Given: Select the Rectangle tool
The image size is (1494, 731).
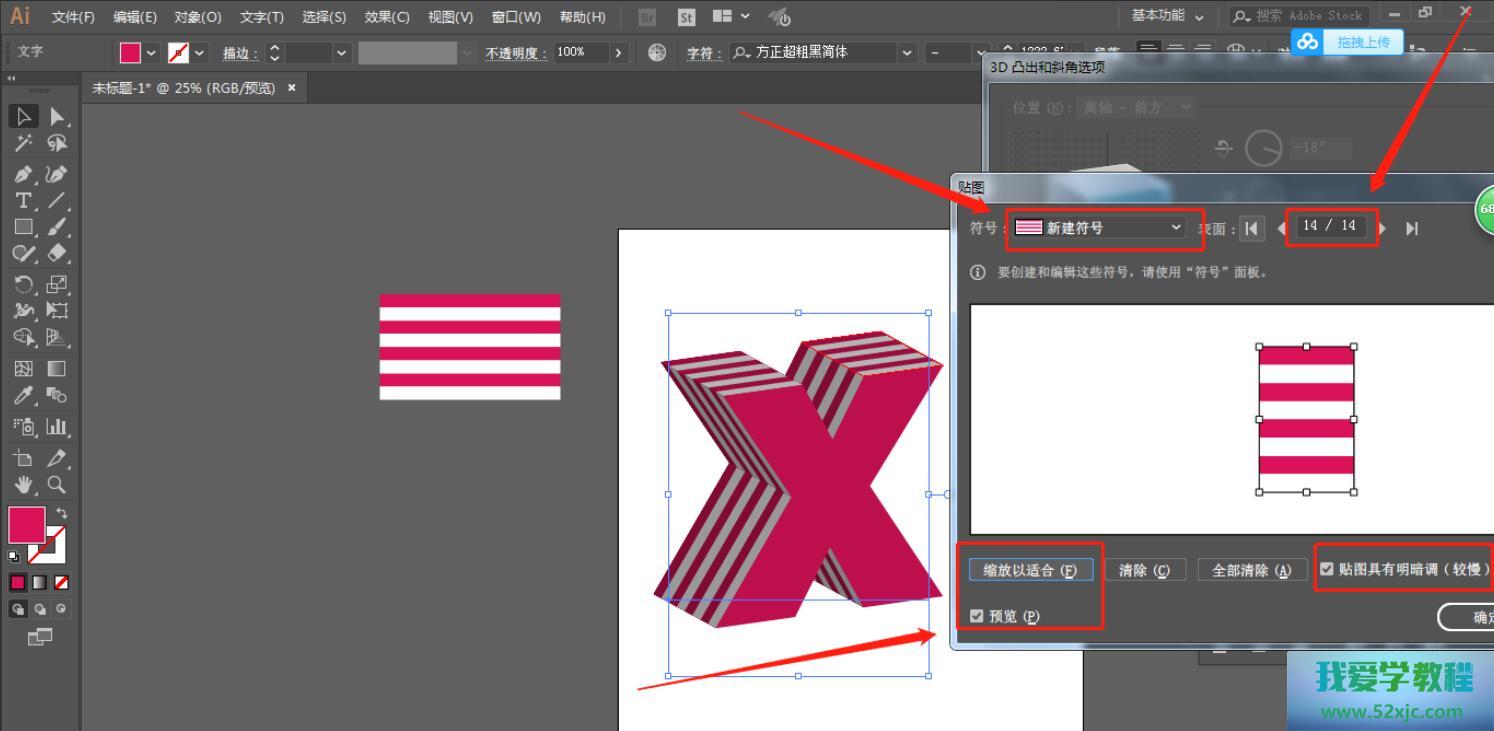Looking at the screenshot, I should pyautogui.click(x=25, y=228).
